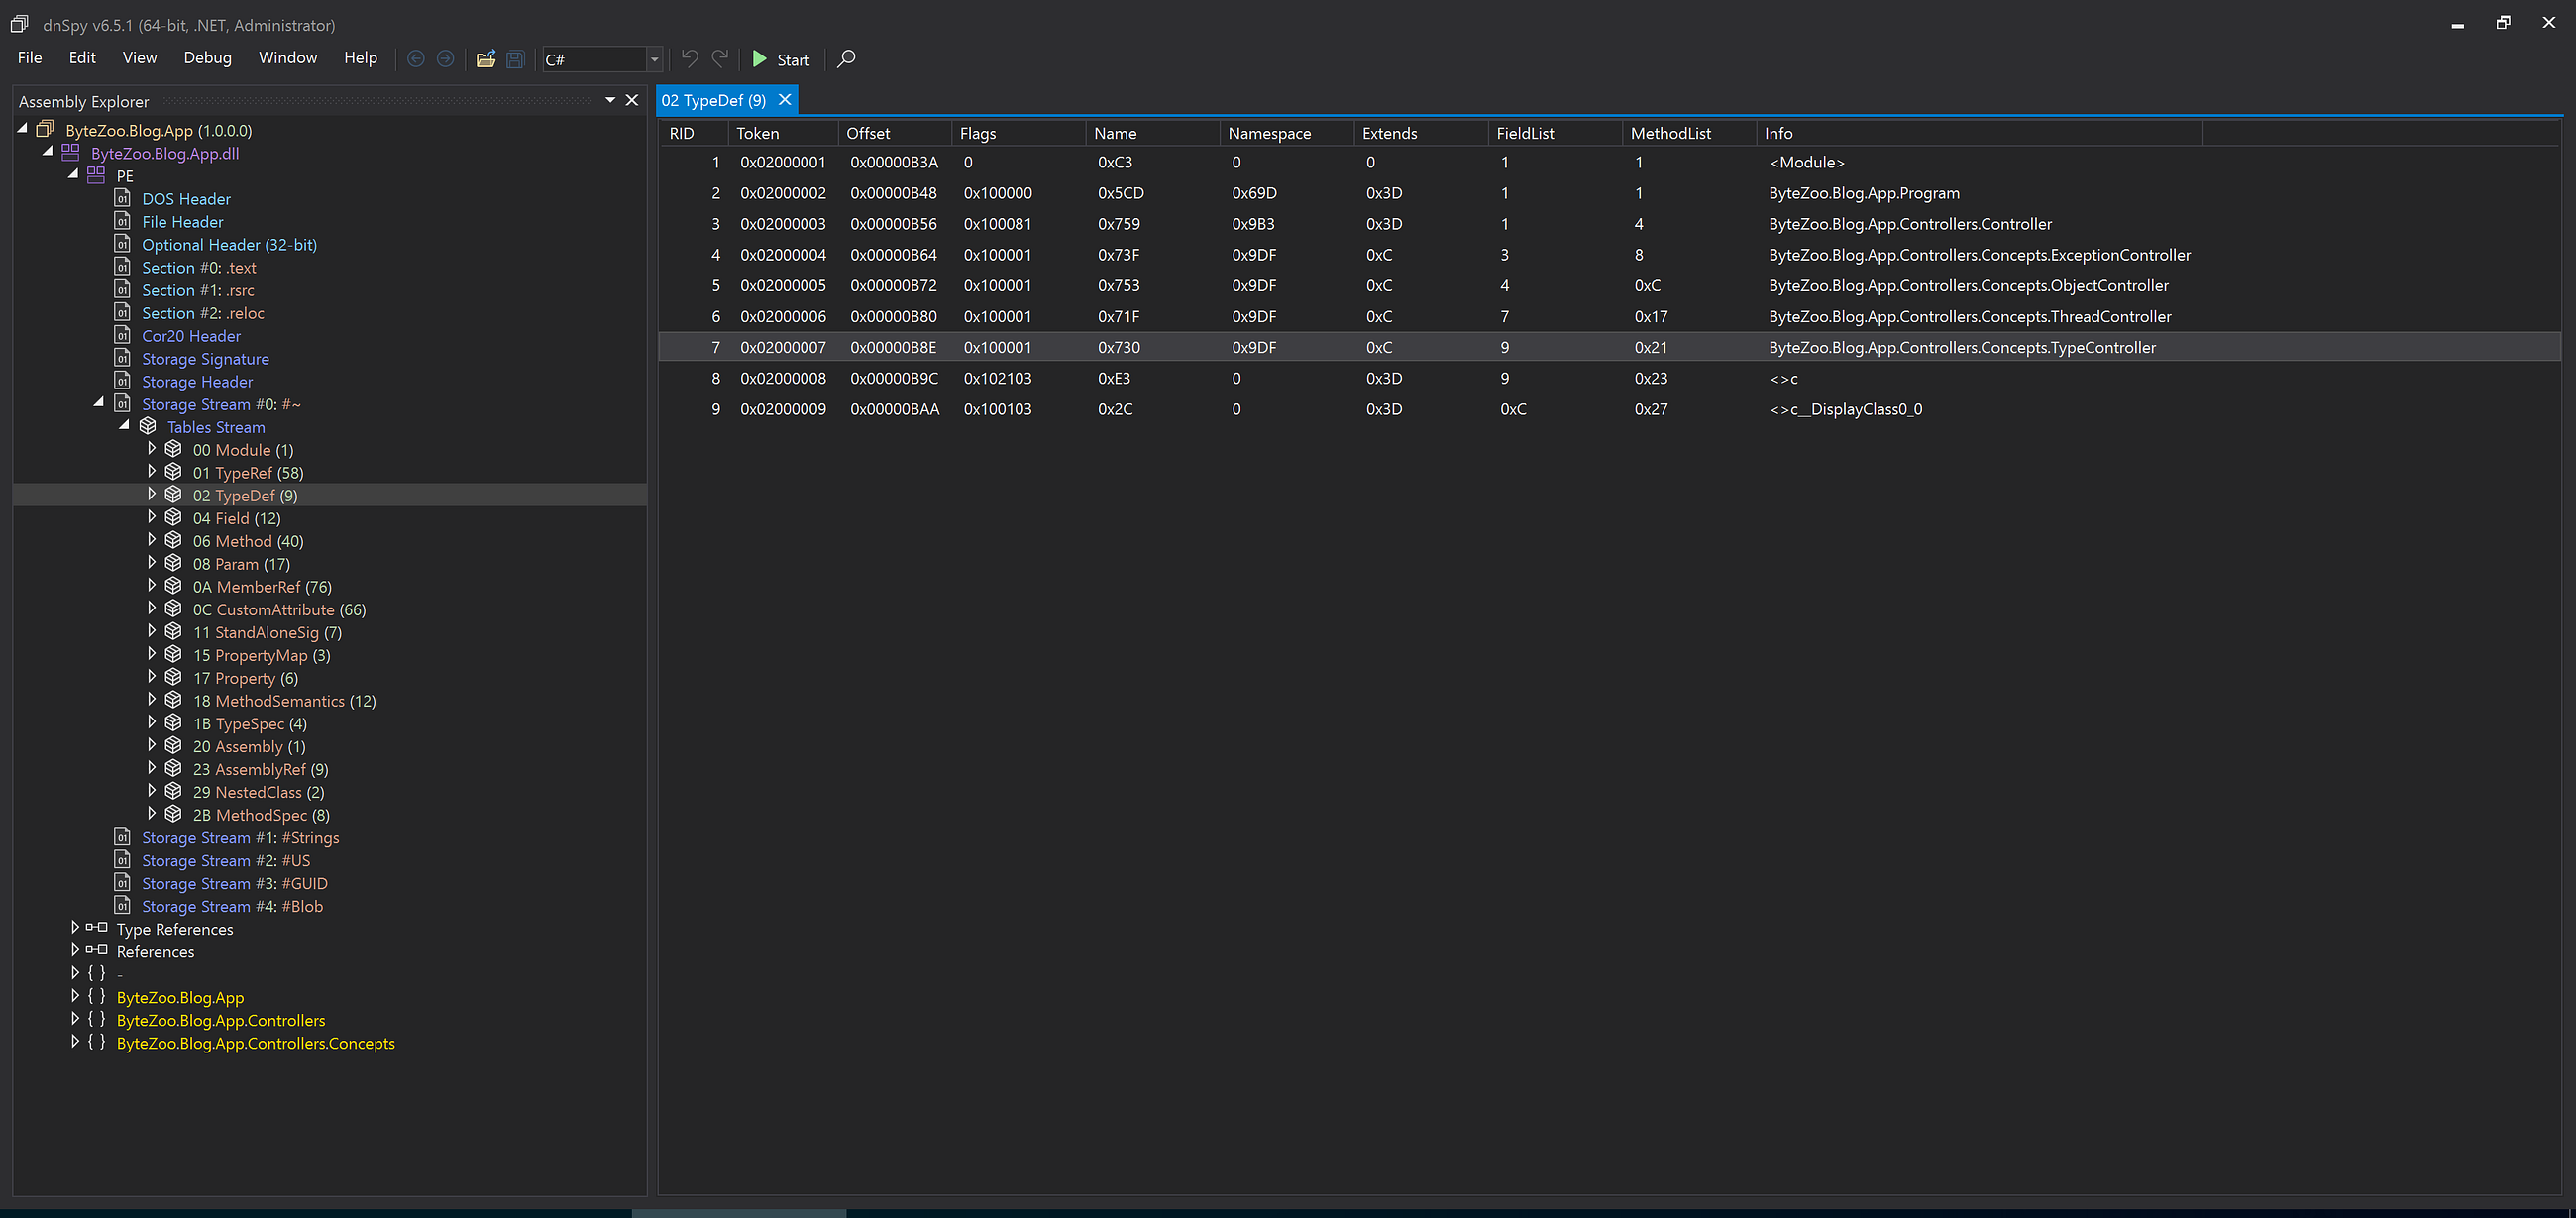The image size is (2576, 1218).
Task: Collapse the Storage Stream #0: #~ node
Action: coord(98,403)
